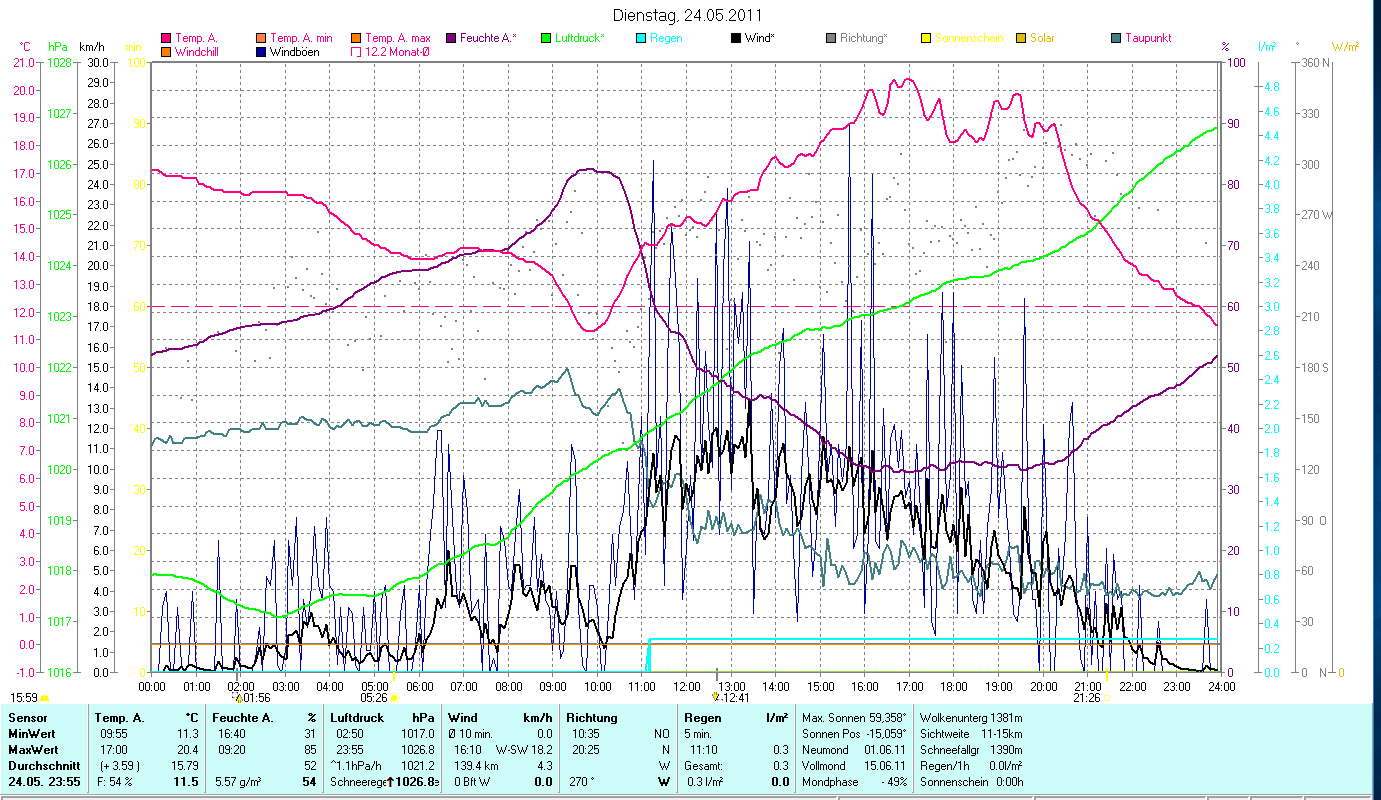Toggle the Temp. A. min legend box
Image resolution: width=1381 pixels, height=800 pixels.
(261, 38)
